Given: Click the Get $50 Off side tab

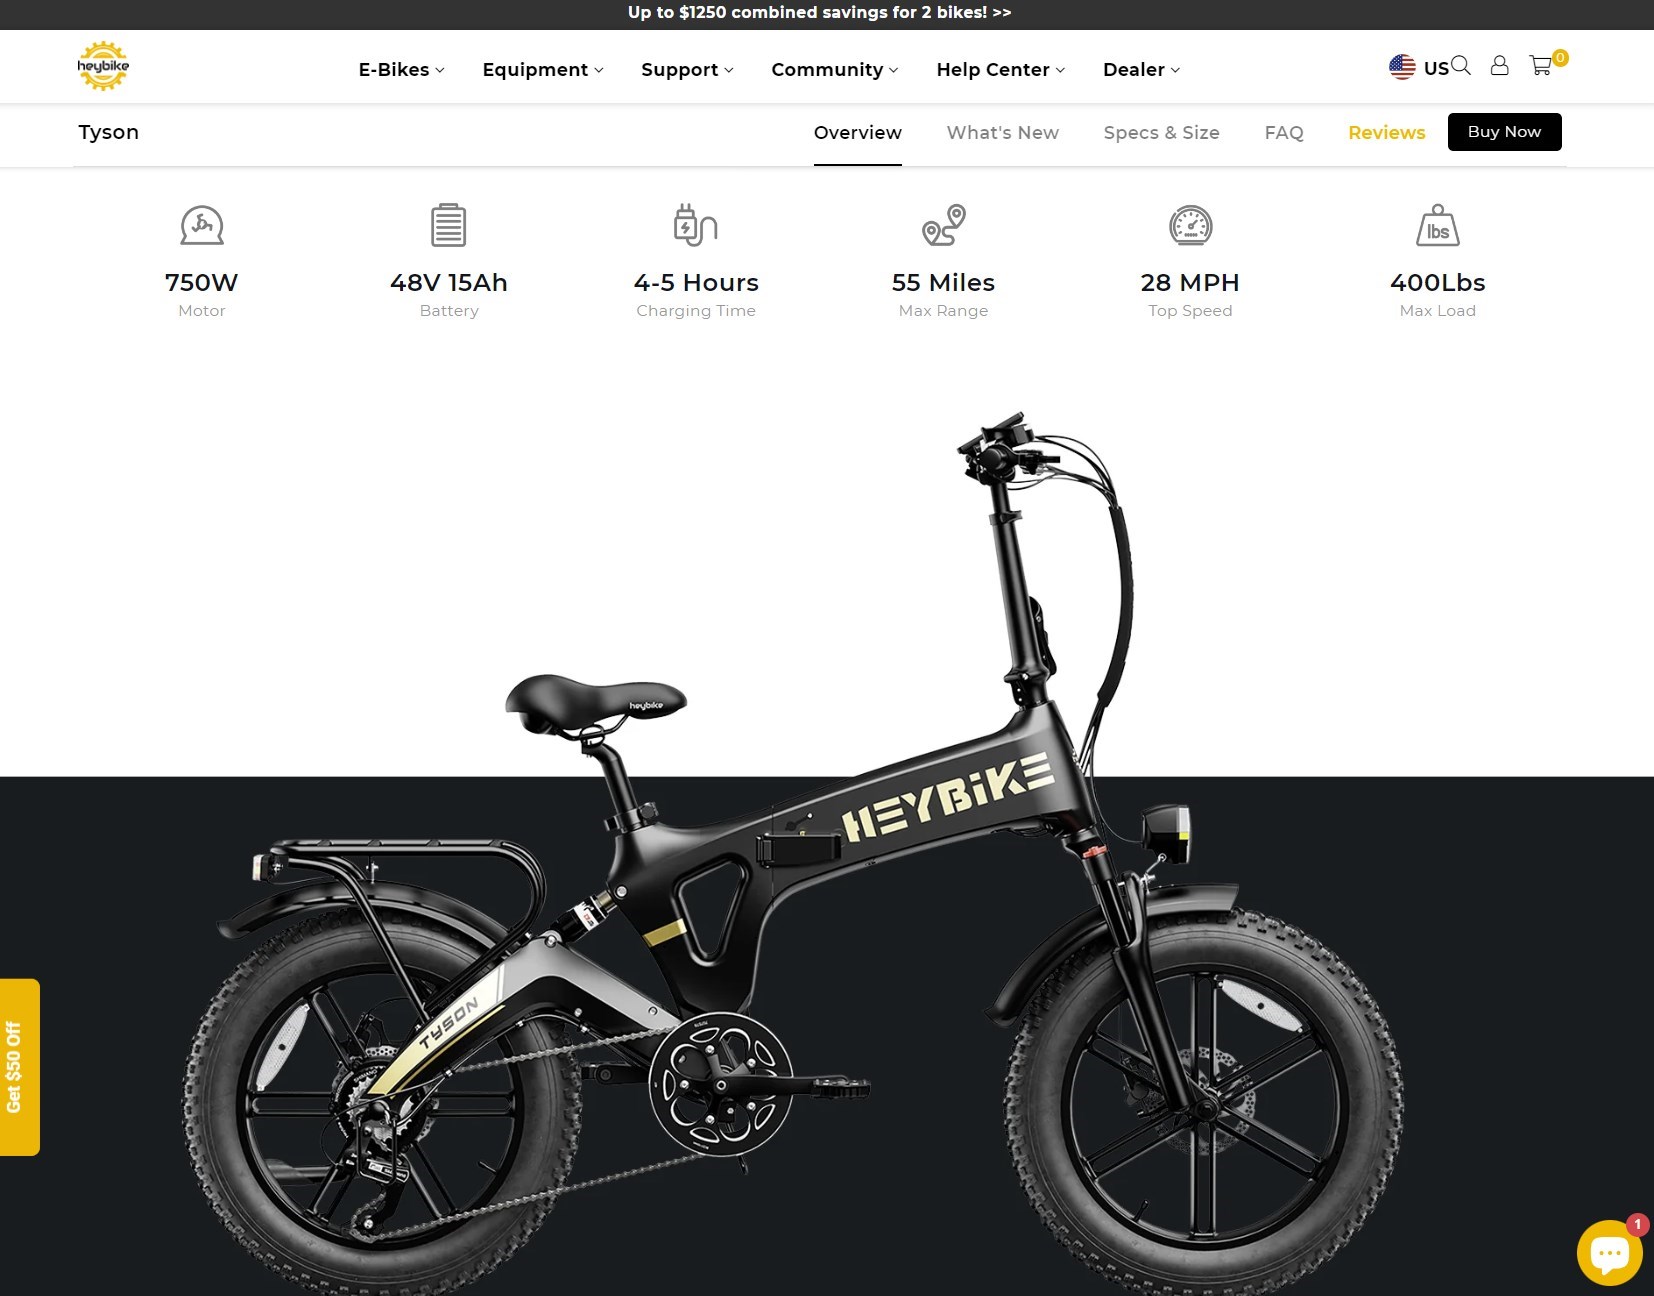Looking at the screenshot, I should click(x=19, y=1067).
